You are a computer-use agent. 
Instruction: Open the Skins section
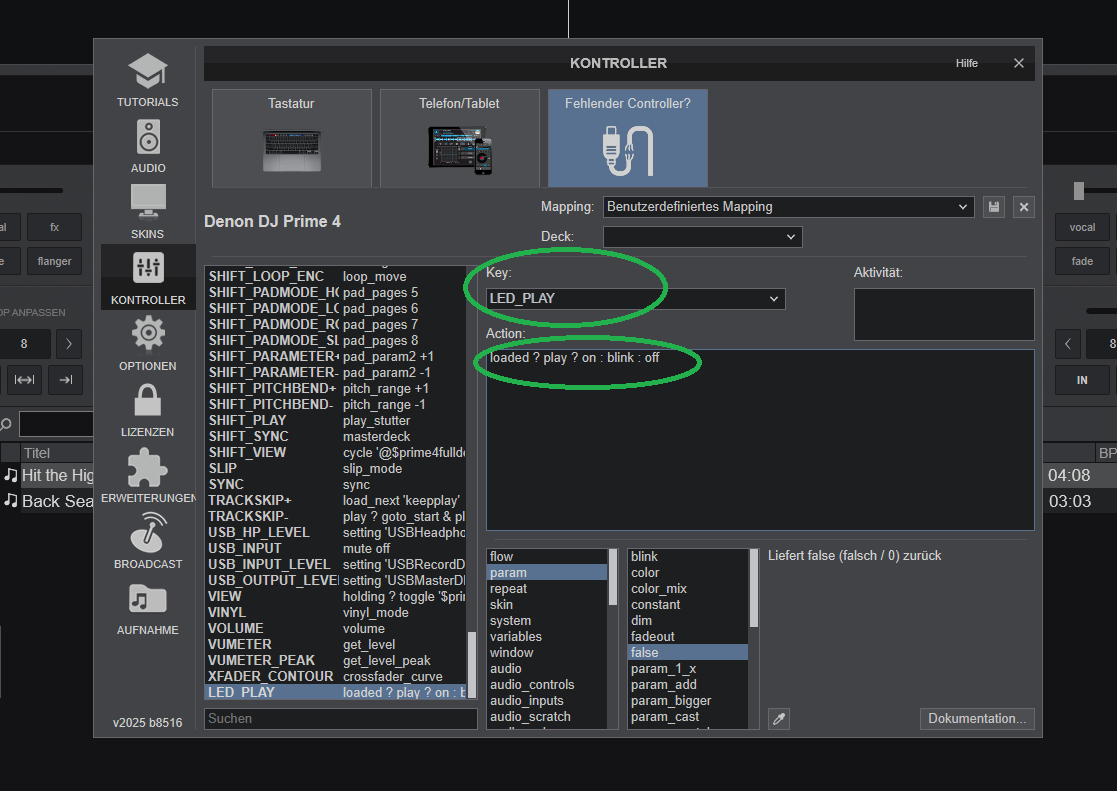click(x=147, y=212)
